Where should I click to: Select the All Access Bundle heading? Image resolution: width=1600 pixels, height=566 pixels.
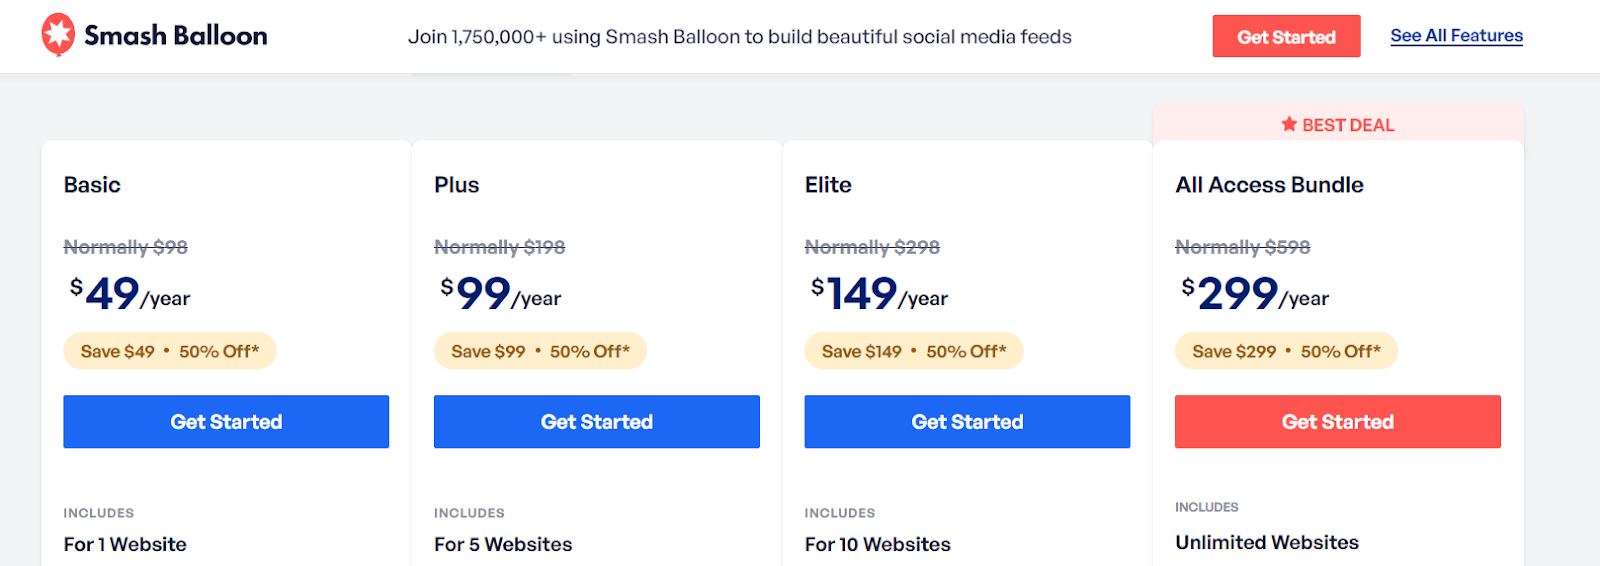point(1269,185)
